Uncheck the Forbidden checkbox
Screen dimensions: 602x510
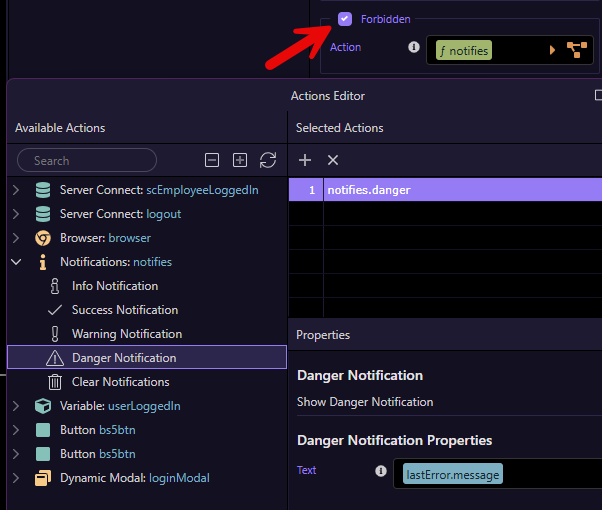pos(345,19)
